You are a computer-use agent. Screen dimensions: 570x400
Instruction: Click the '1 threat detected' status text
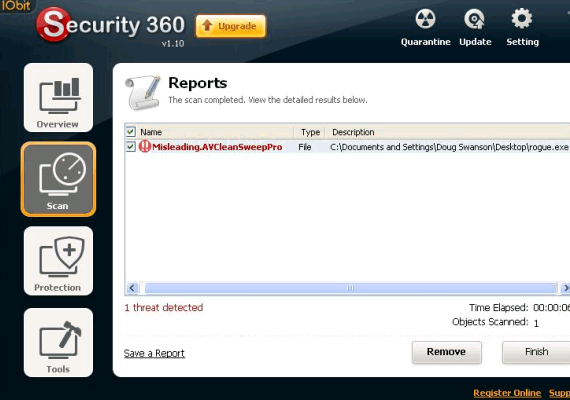click(x=164, y=308)
